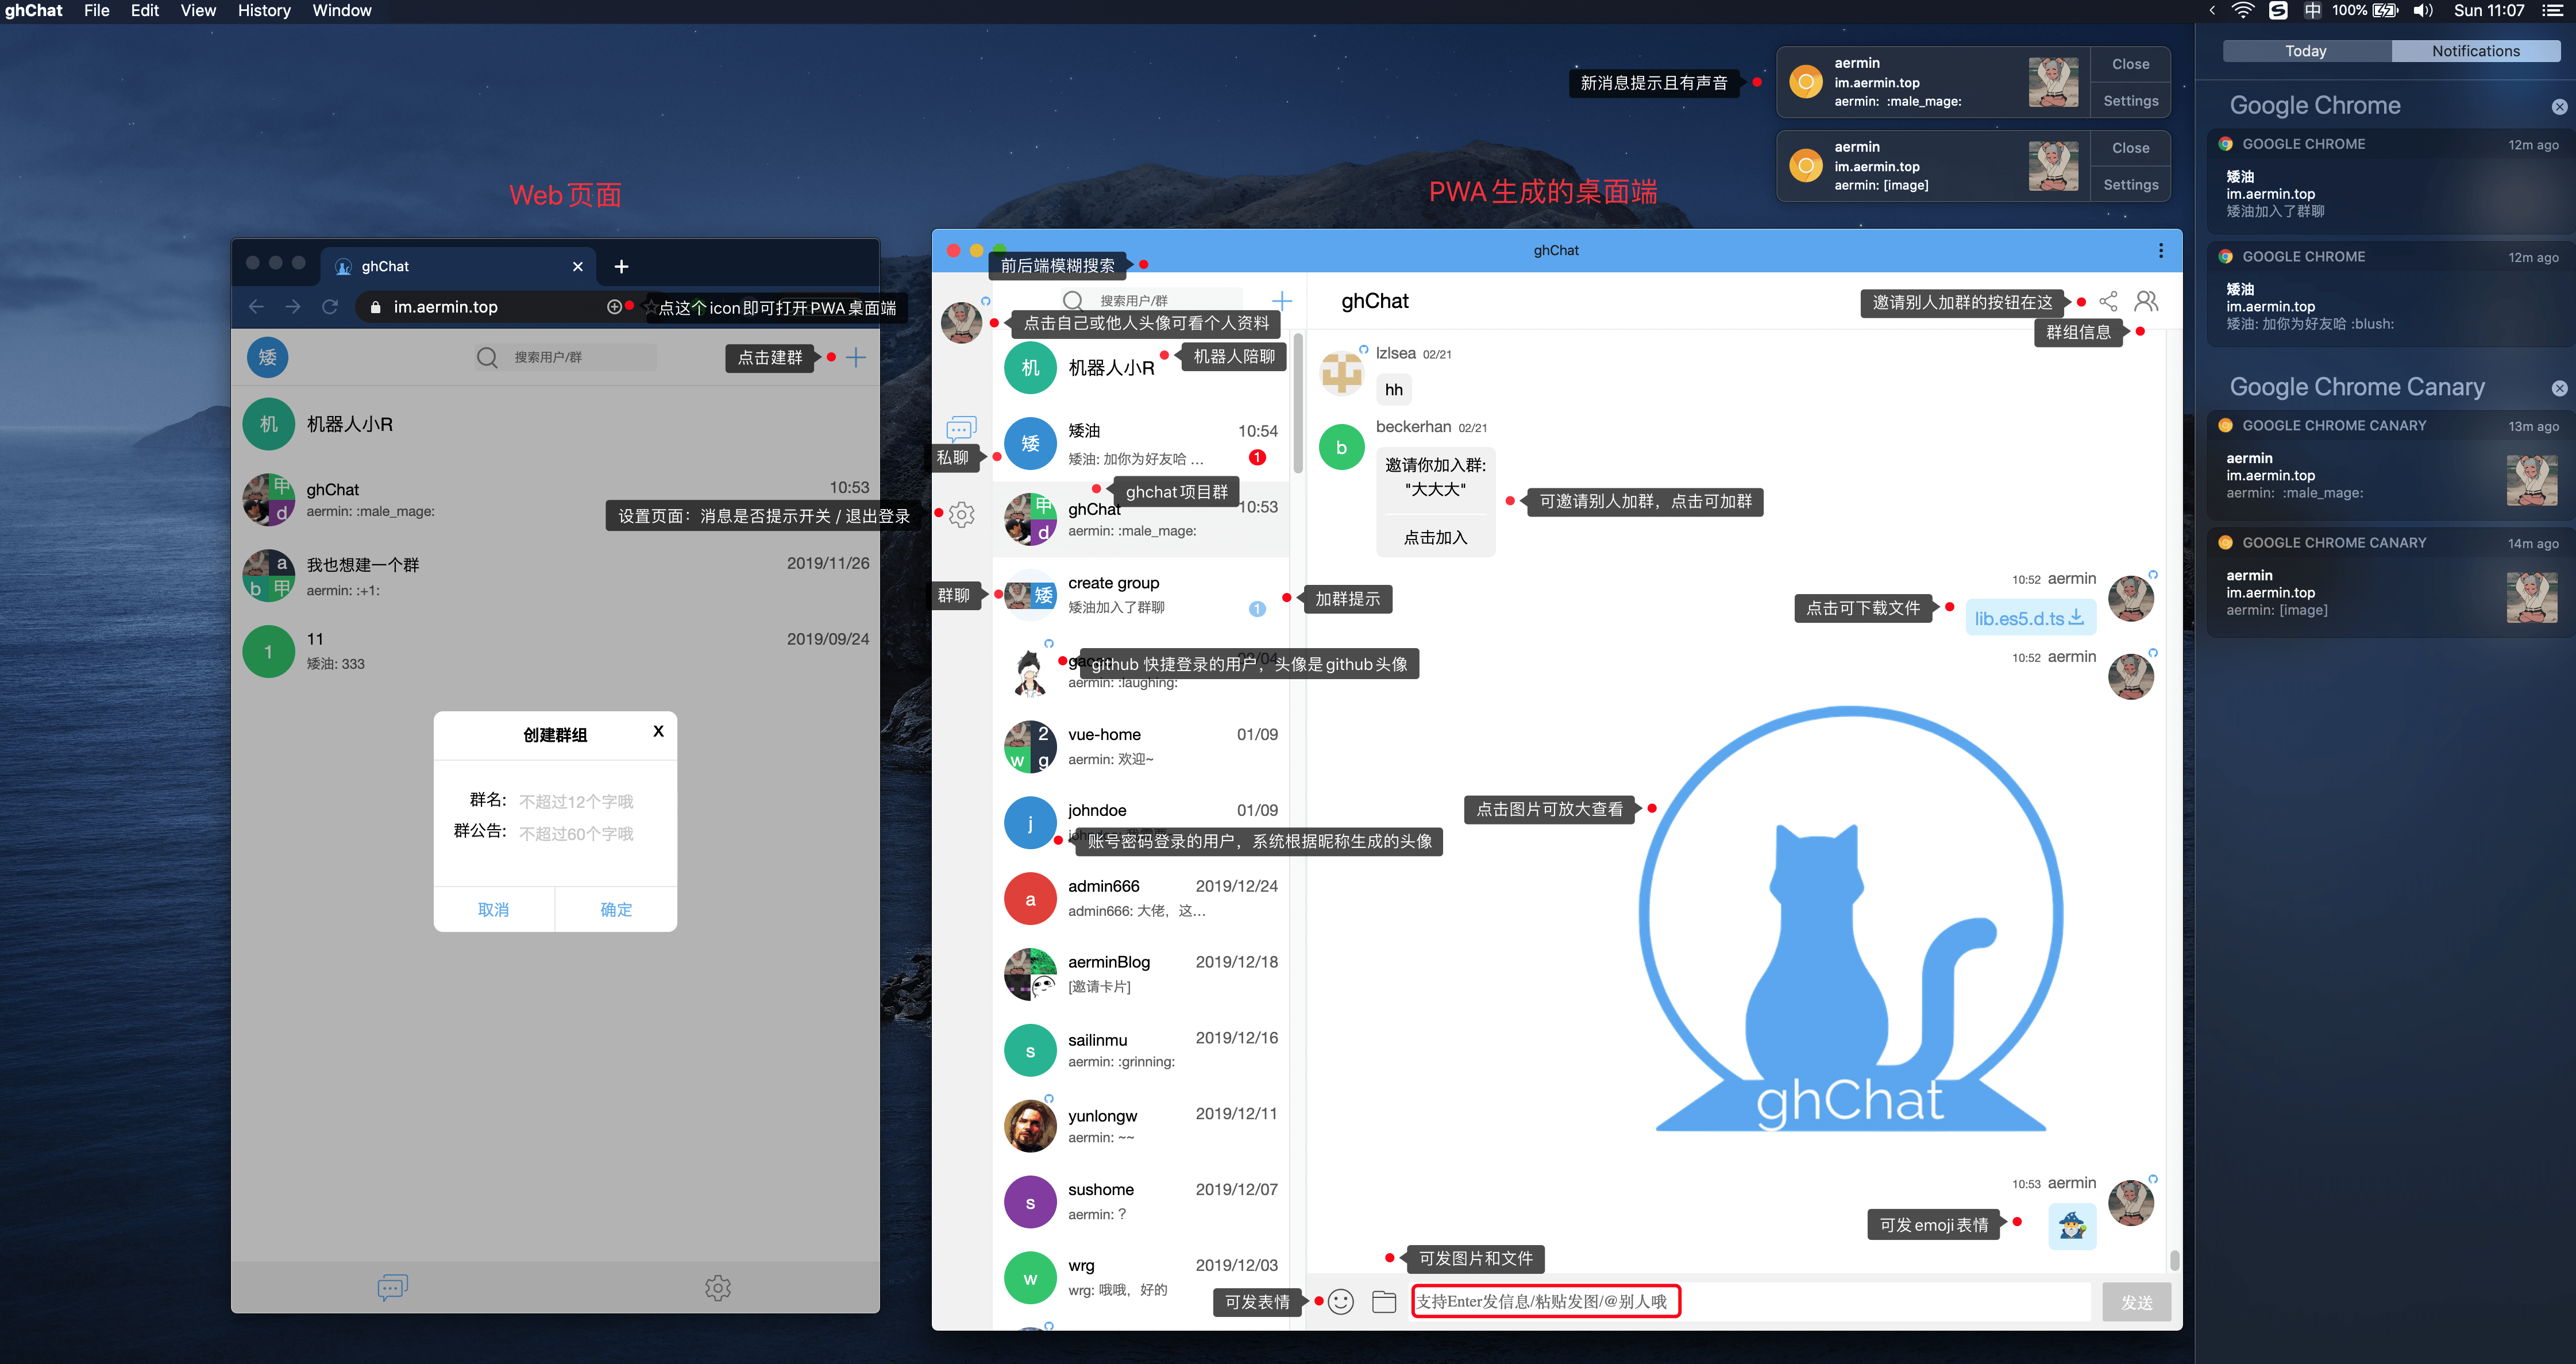Click 确定 in create group dialog
This screenshot has height=1364, width=2576.
point(616,909)
